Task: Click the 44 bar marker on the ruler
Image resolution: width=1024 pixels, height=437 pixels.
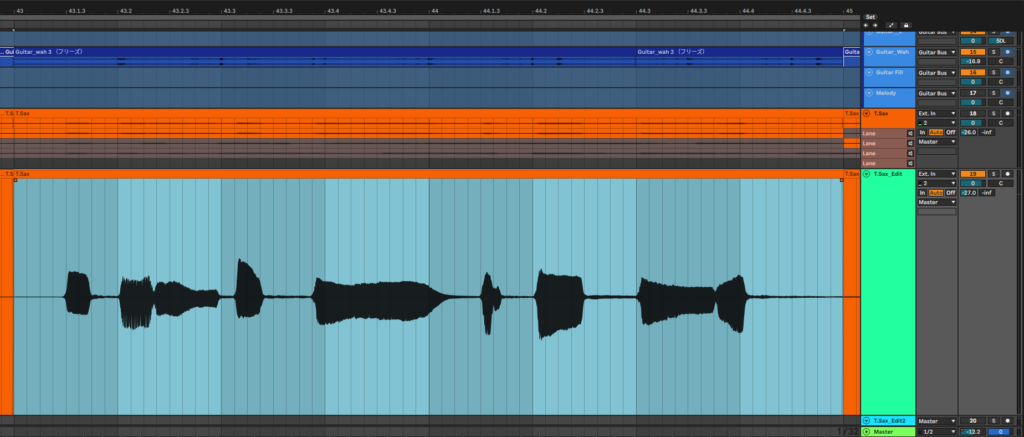Action: click(434, 10)
